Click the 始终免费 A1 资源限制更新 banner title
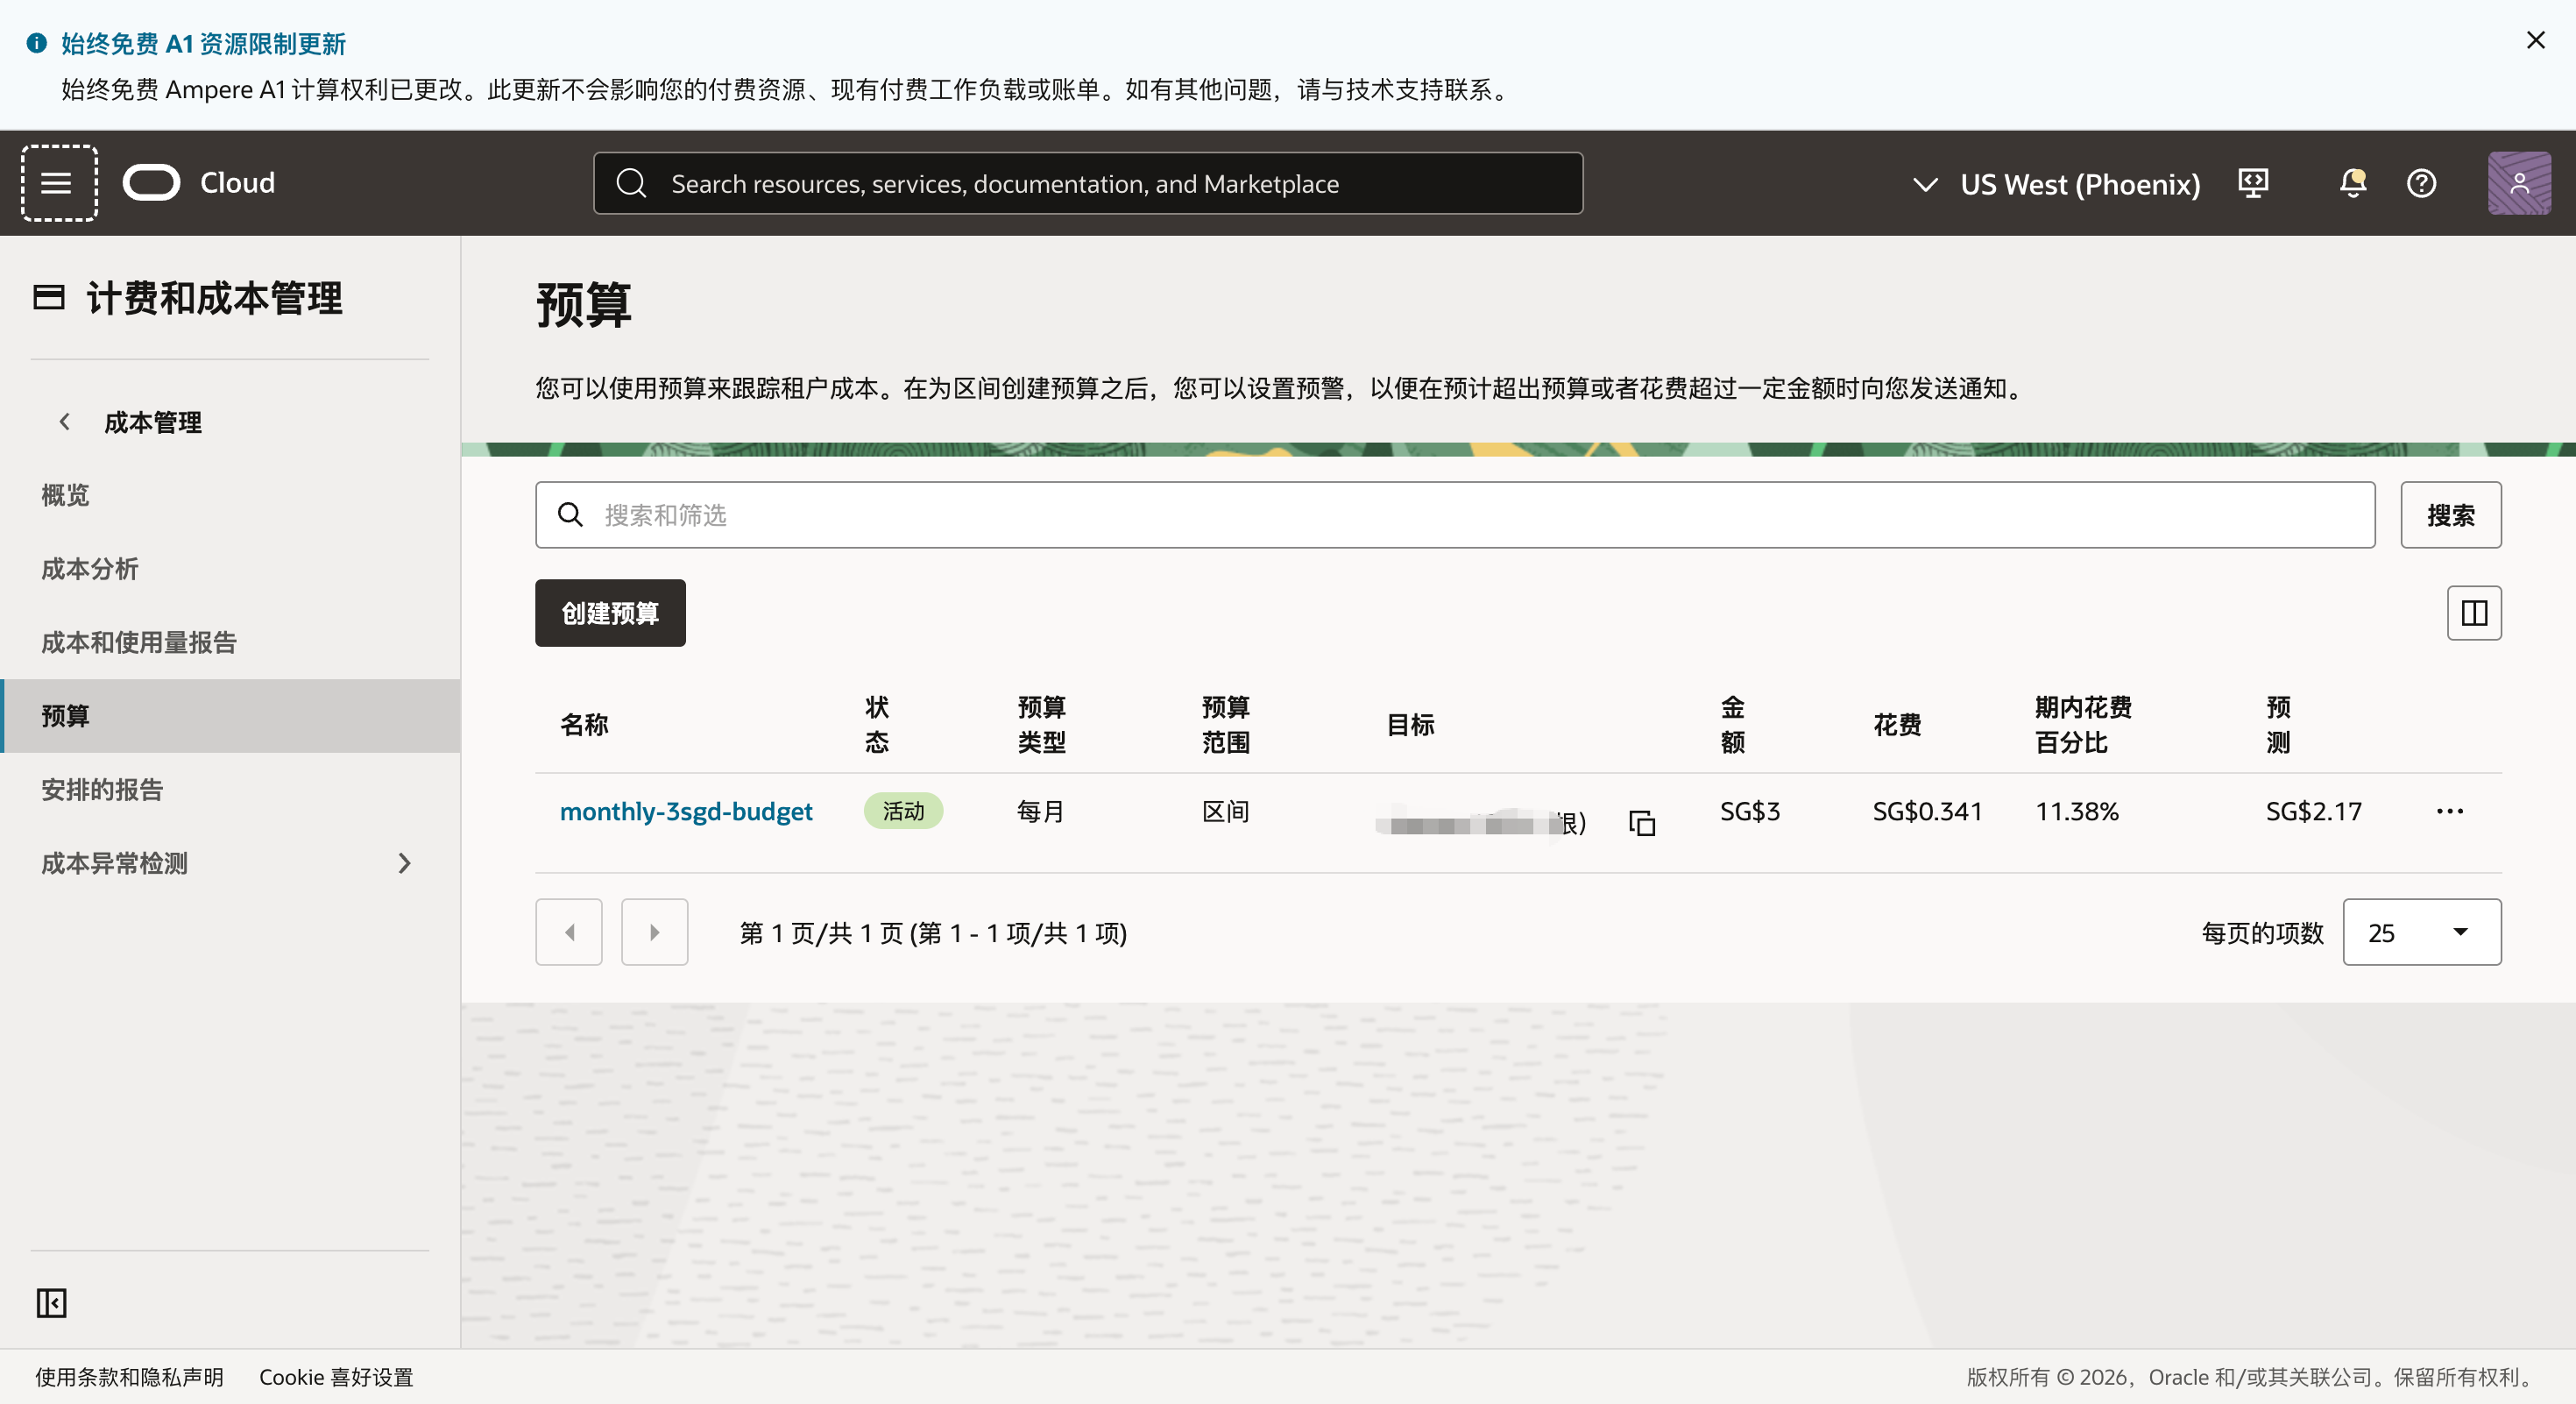 (x=204, y=44)
